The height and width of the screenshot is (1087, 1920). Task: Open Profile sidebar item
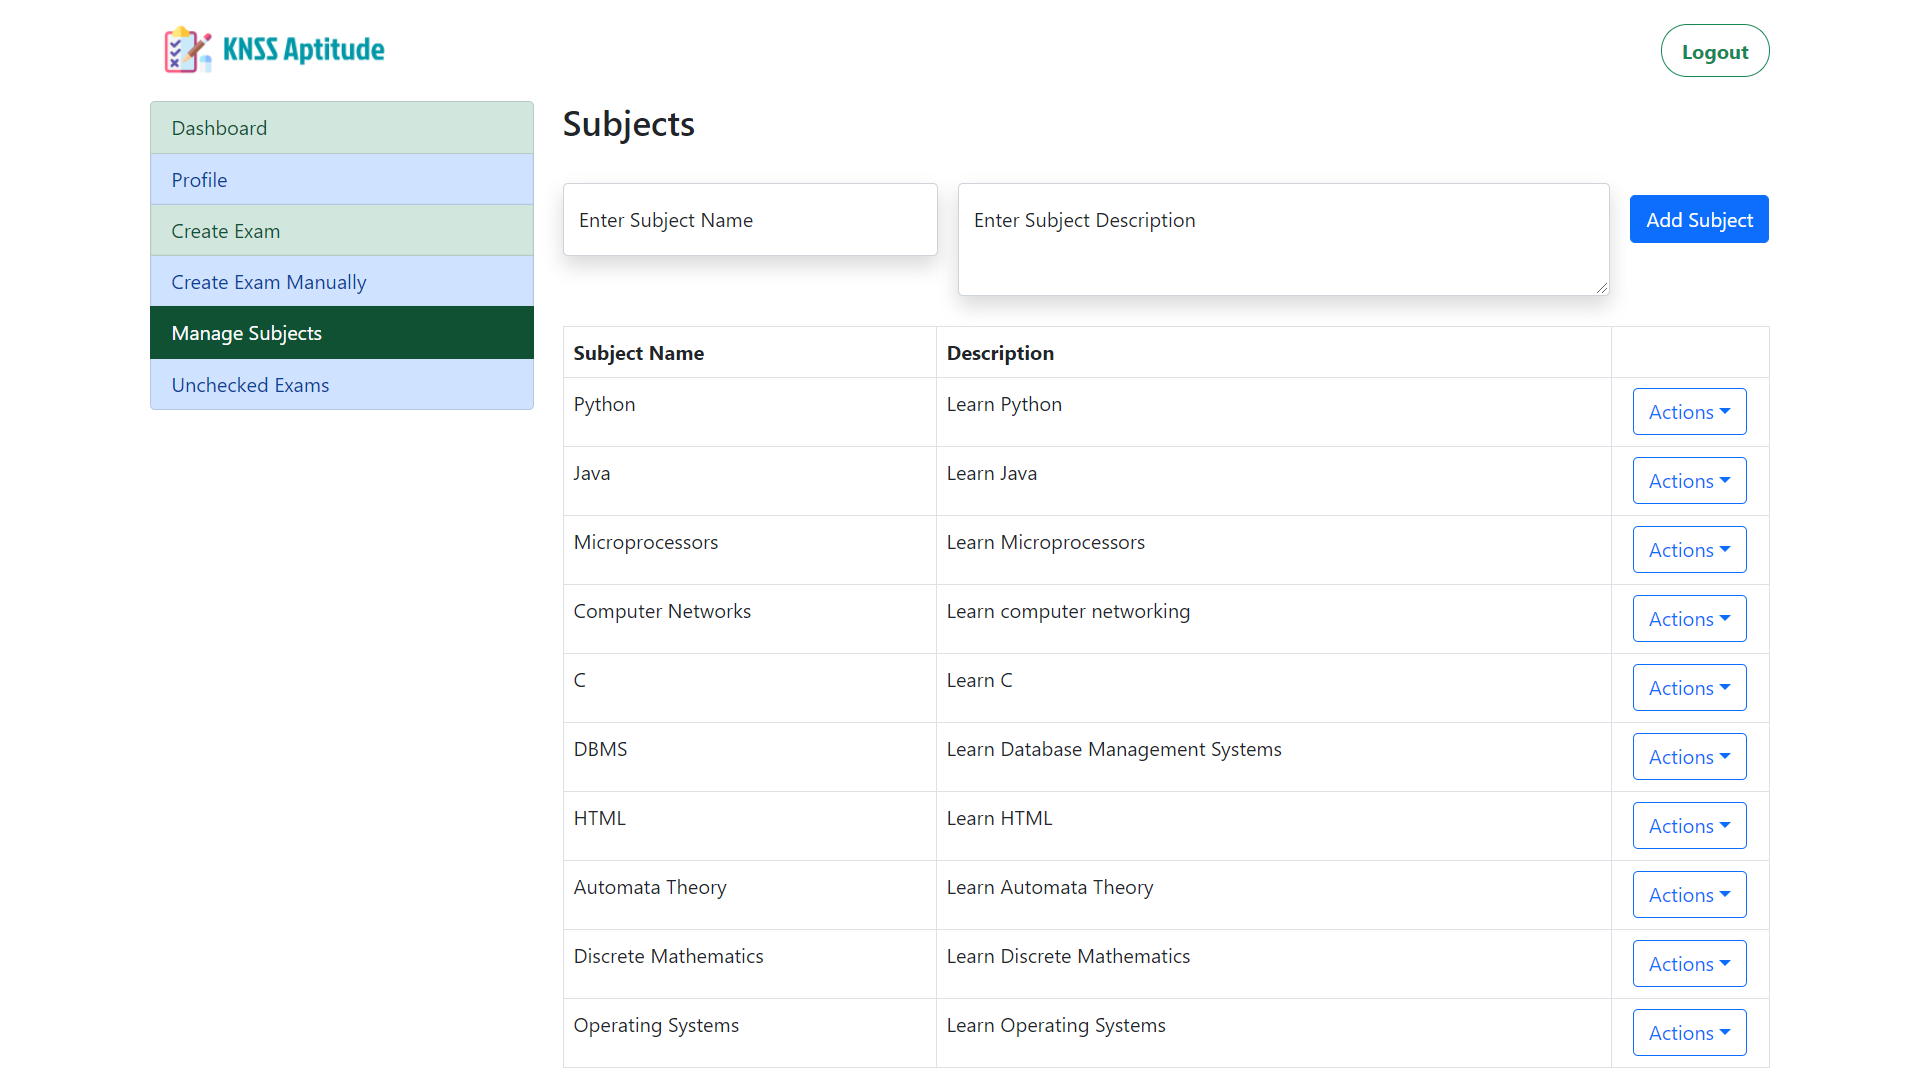341,180
